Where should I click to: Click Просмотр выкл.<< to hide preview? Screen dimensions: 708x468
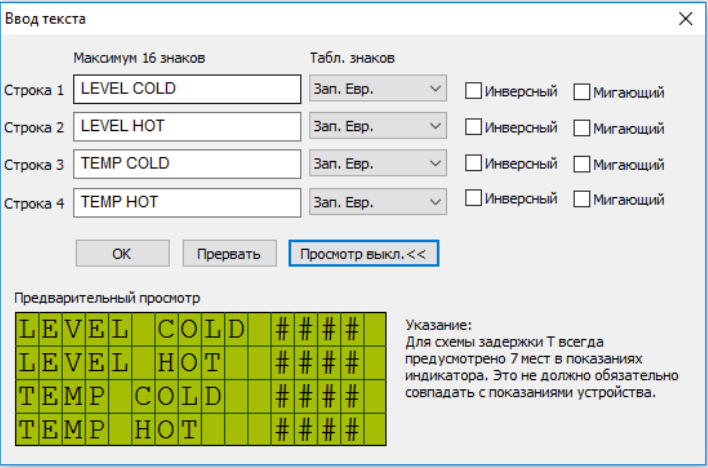point(363,253)
